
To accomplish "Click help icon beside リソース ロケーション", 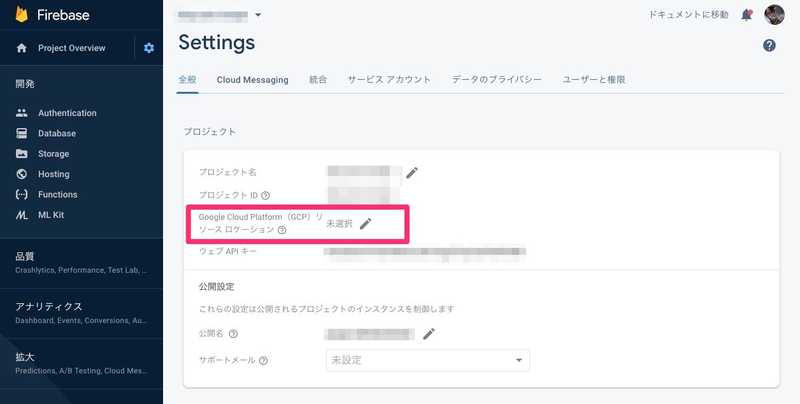I will point(282,230).
